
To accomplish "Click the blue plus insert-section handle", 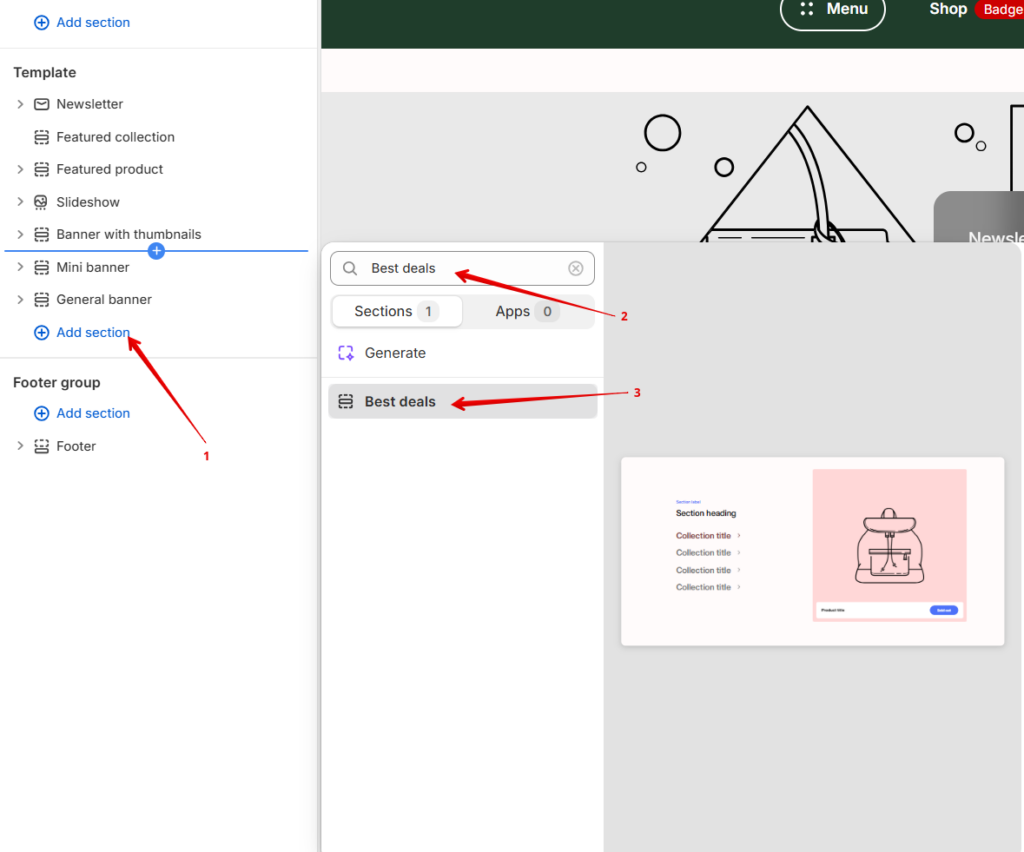I will pyautogui.click(x=156, y=251).
